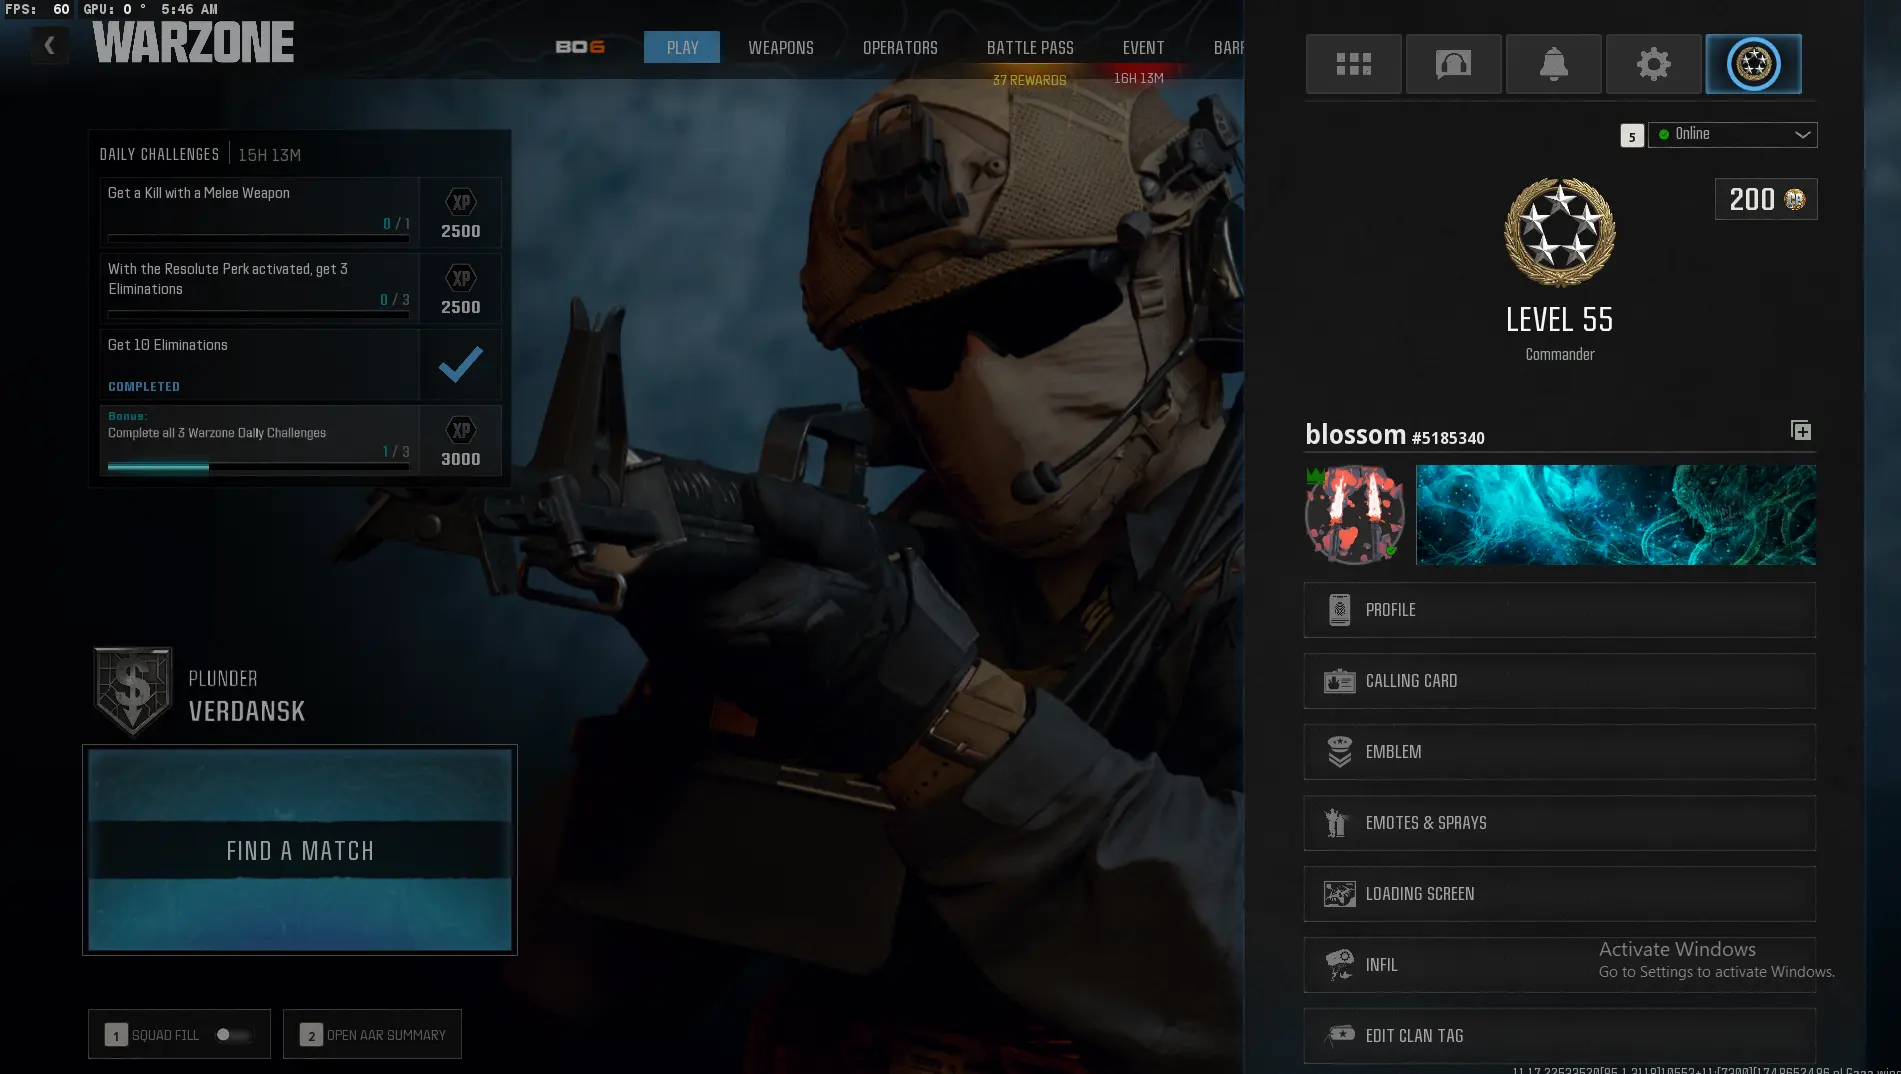Open the Profile menu button
The height and width of the screenshot is (1074, 1901).
(x=1559, y=610)
